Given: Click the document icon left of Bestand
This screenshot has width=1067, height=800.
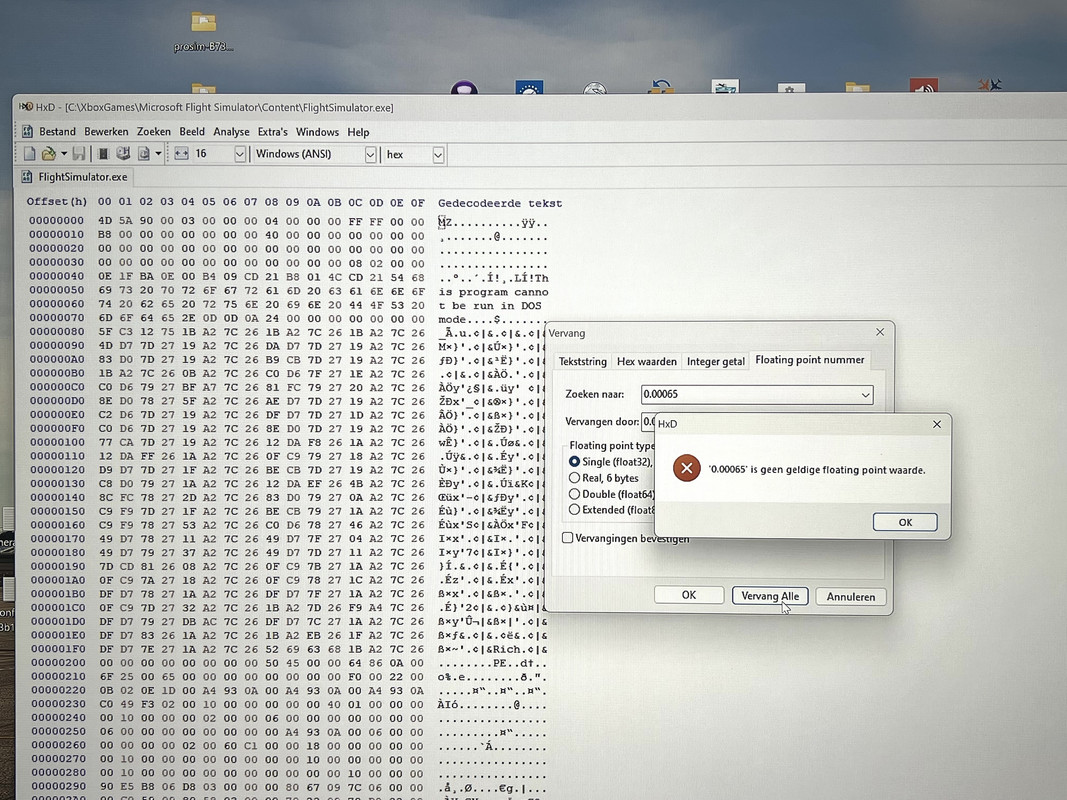Looking at the screenshot, I should [x=27, y=131].
